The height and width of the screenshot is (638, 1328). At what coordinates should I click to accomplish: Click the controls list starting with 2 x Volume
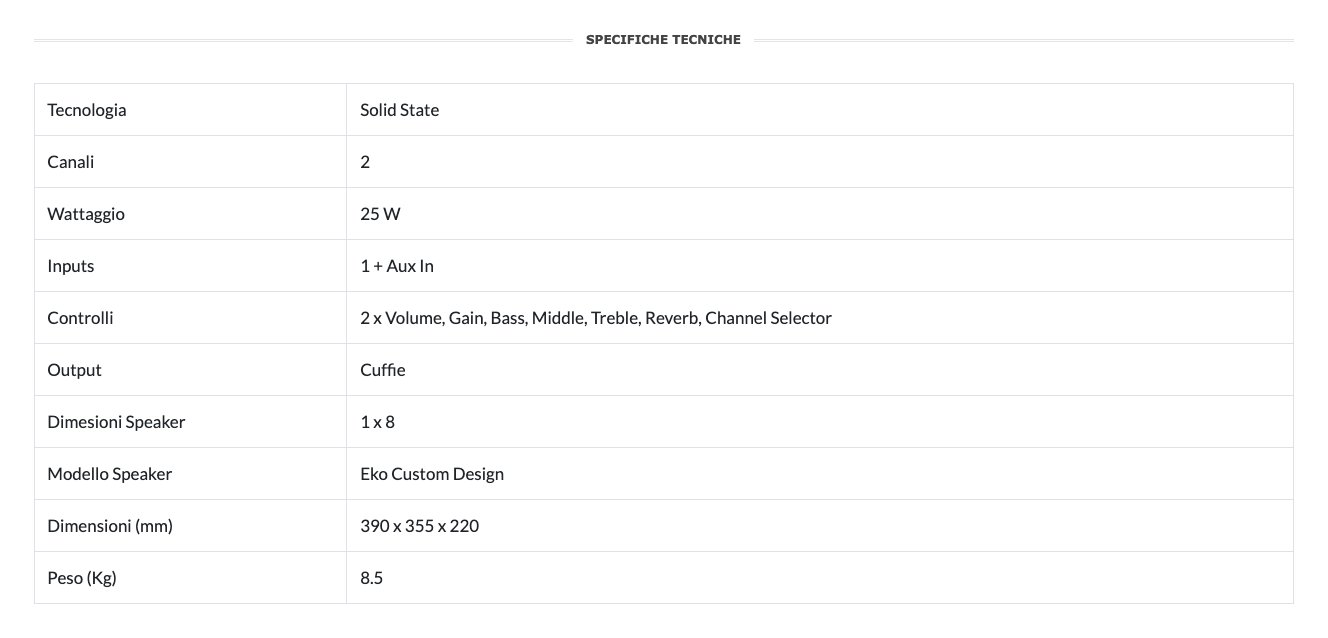pos(595,318)
